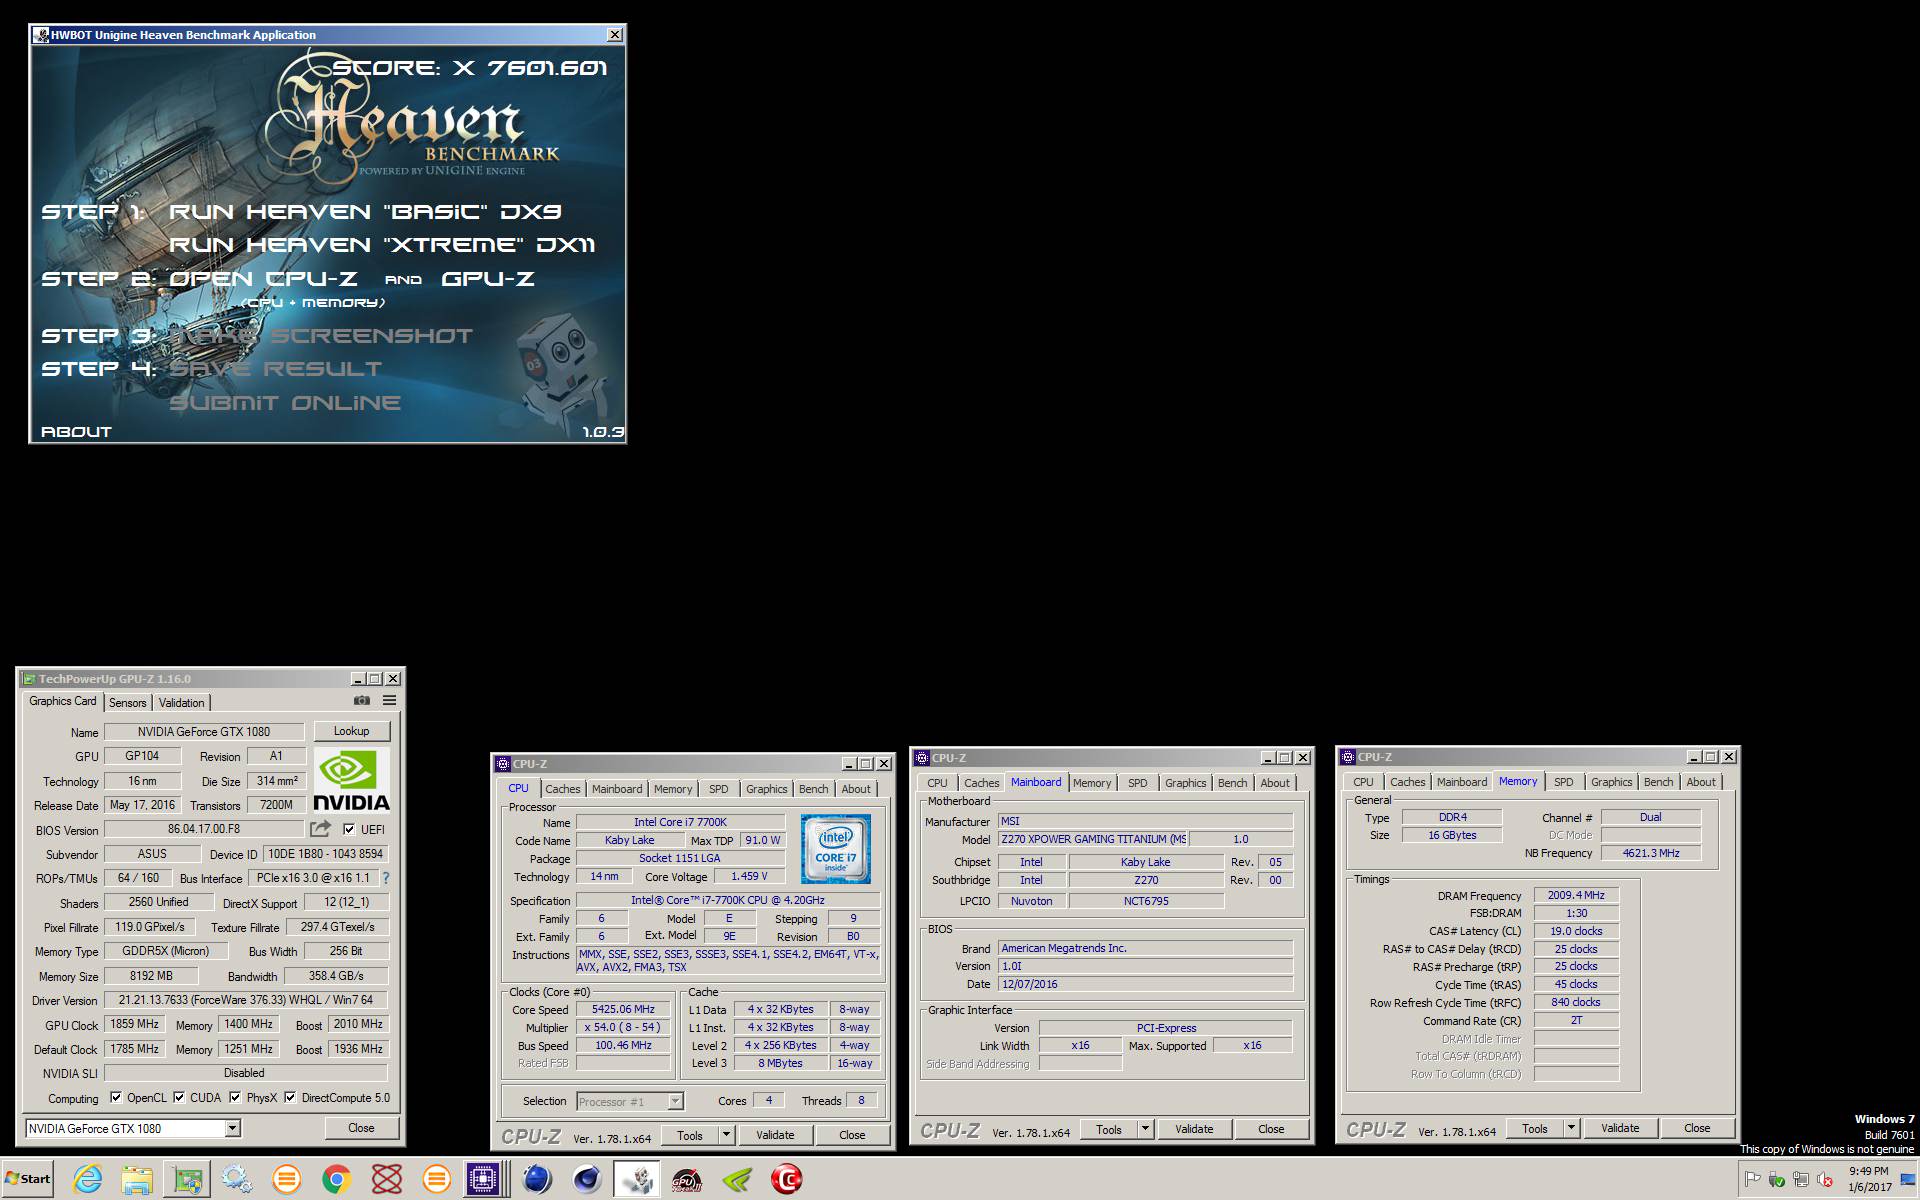The width and height of the screenshot is (1920, 1200).
Task: Switch to CPU-Z purple chip taskbar icon
Action: tap(483, 1179)
